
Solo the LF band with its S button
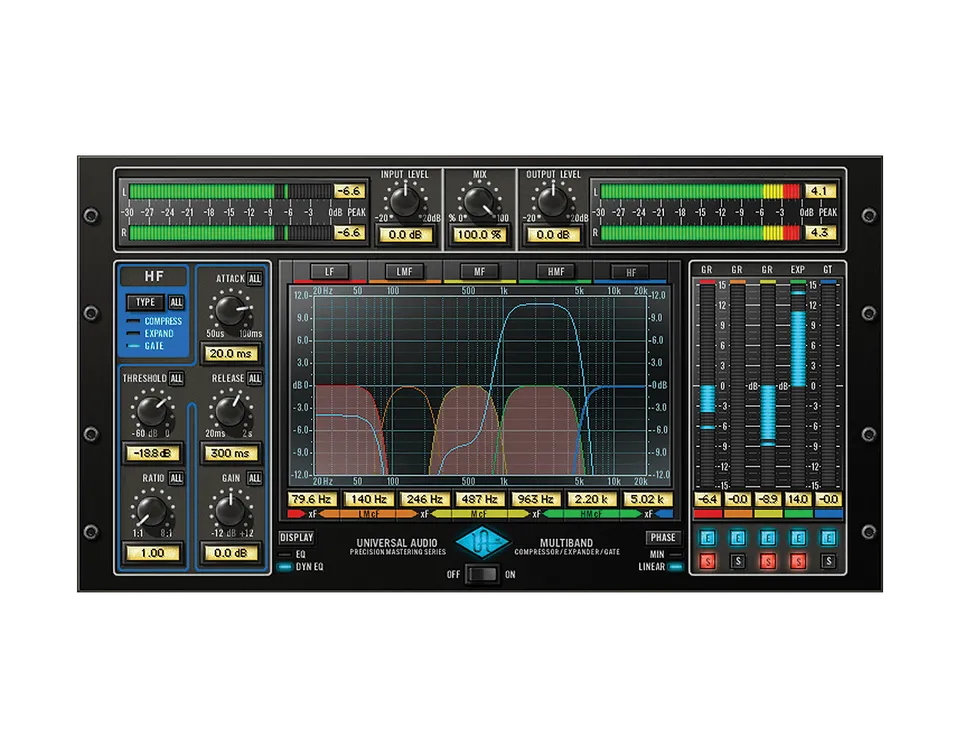pos(707,561)
